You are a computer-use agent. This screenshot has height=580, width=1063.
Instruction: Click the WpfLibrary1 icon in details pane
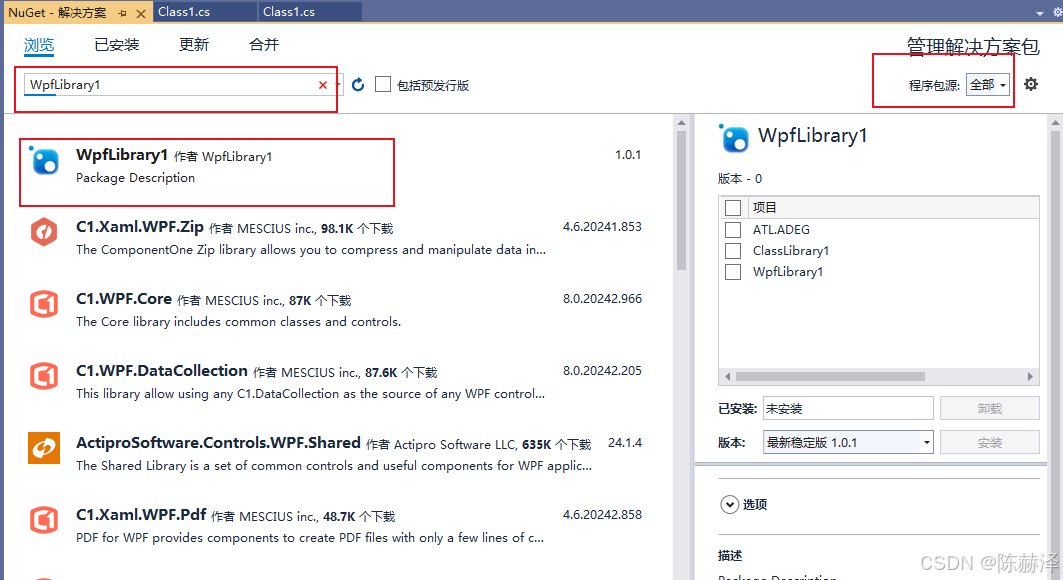pos(734,138)
